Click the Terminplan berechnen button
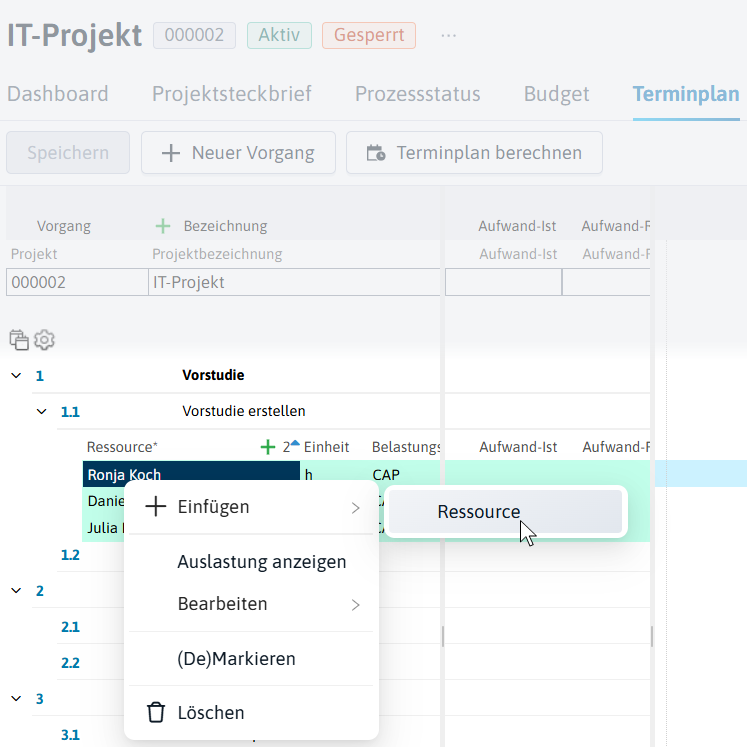 pyautogui.click(x=474, y=153)
